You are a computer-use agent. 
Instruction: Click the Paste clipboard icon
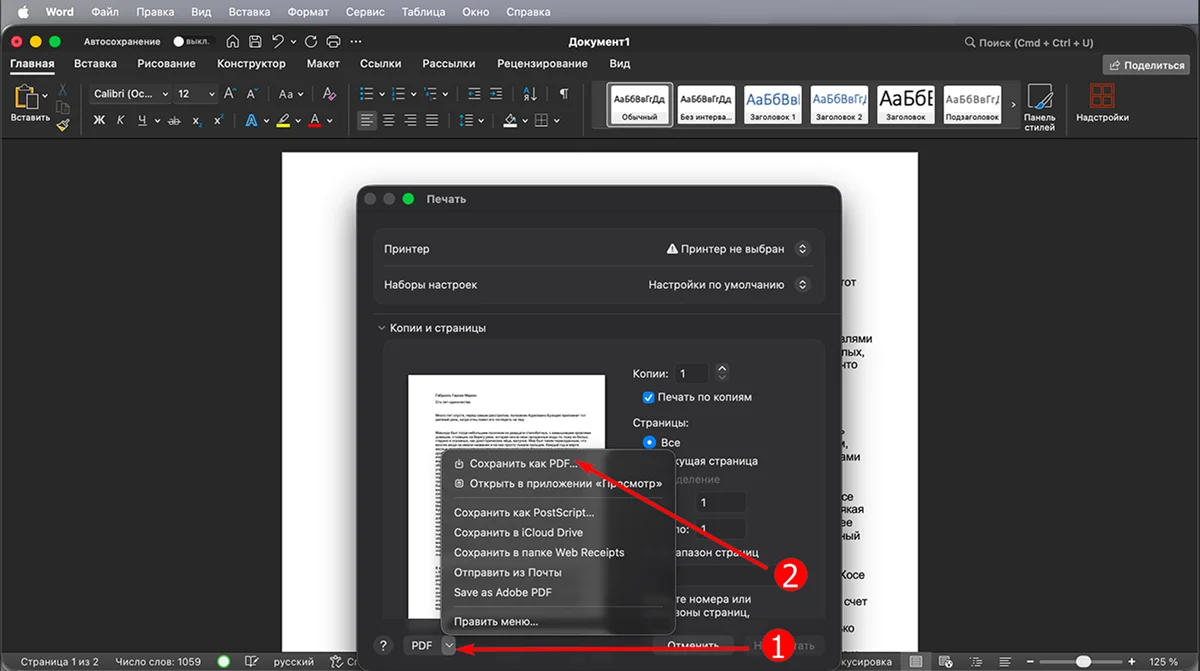coord(25,98)
